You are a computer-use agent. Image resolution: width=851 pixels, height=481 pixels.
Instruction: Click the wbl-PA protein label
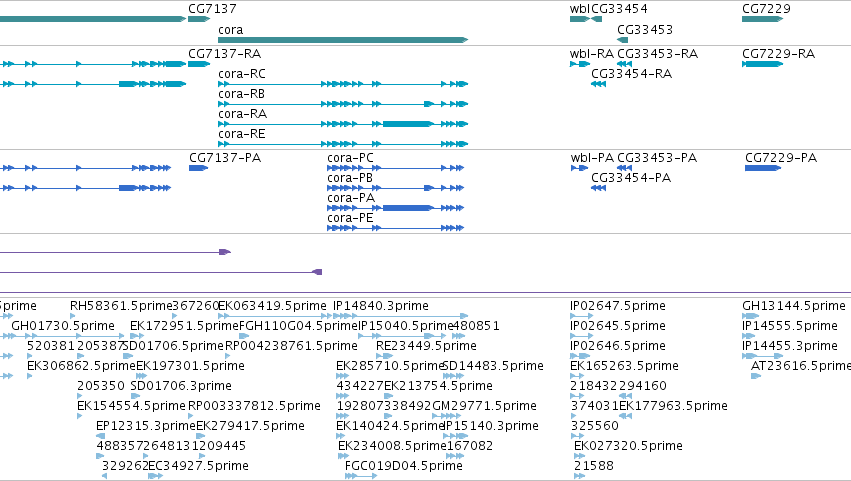point(592,157)
